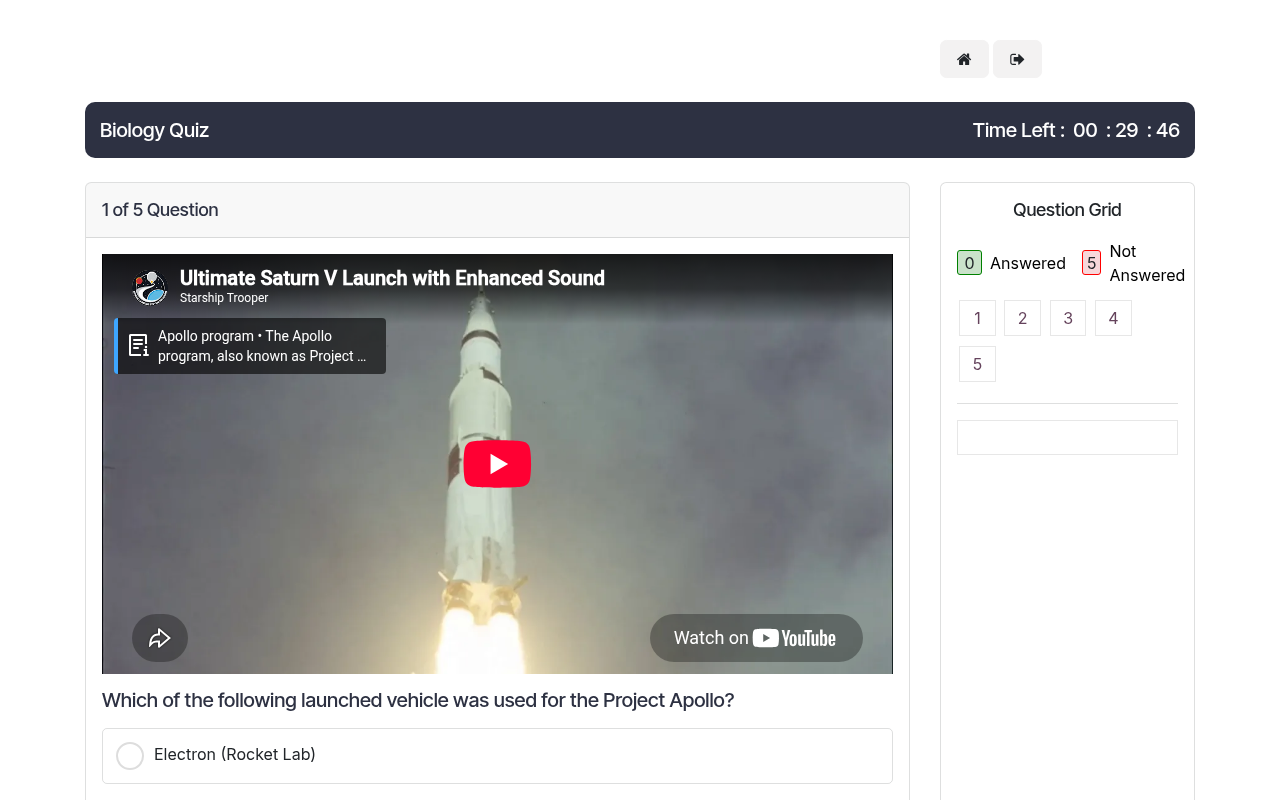This screenshot has height=800, width=1280.
Task: Click the Project Apollo question text
Action: (418, 700)
